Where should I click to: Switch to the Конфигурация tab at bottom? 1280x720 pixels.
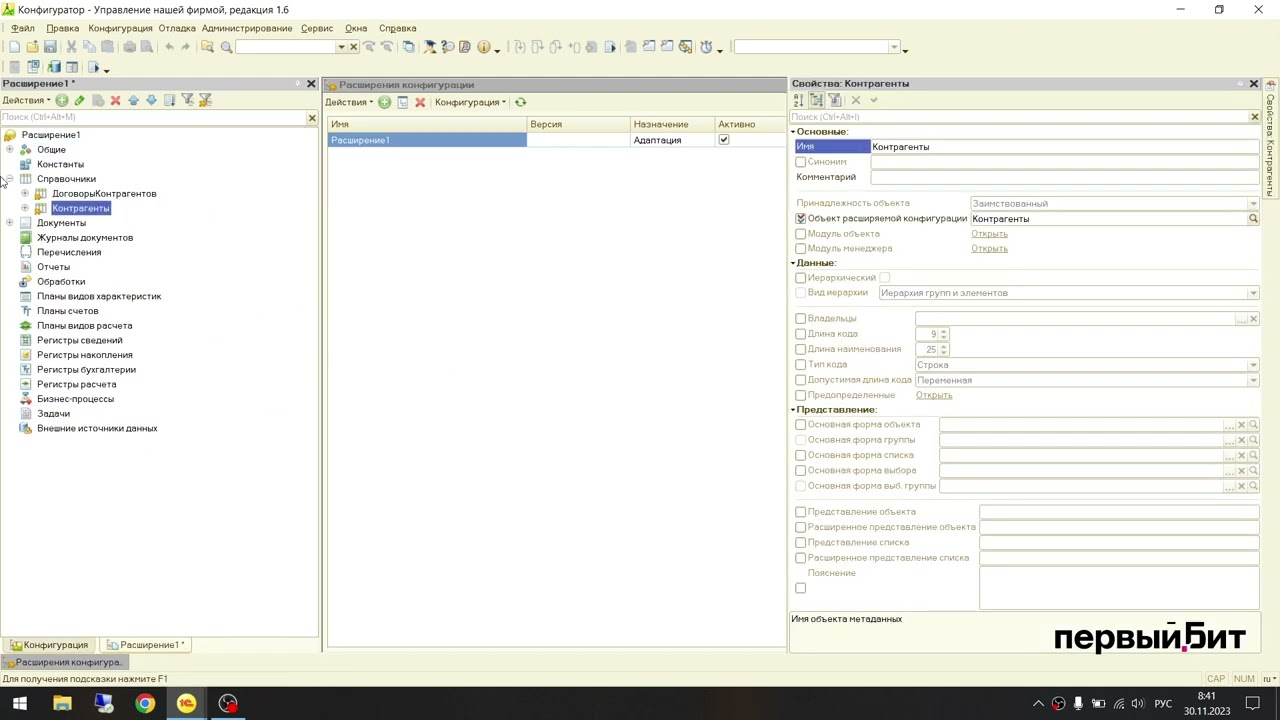(x=50, y=645)
